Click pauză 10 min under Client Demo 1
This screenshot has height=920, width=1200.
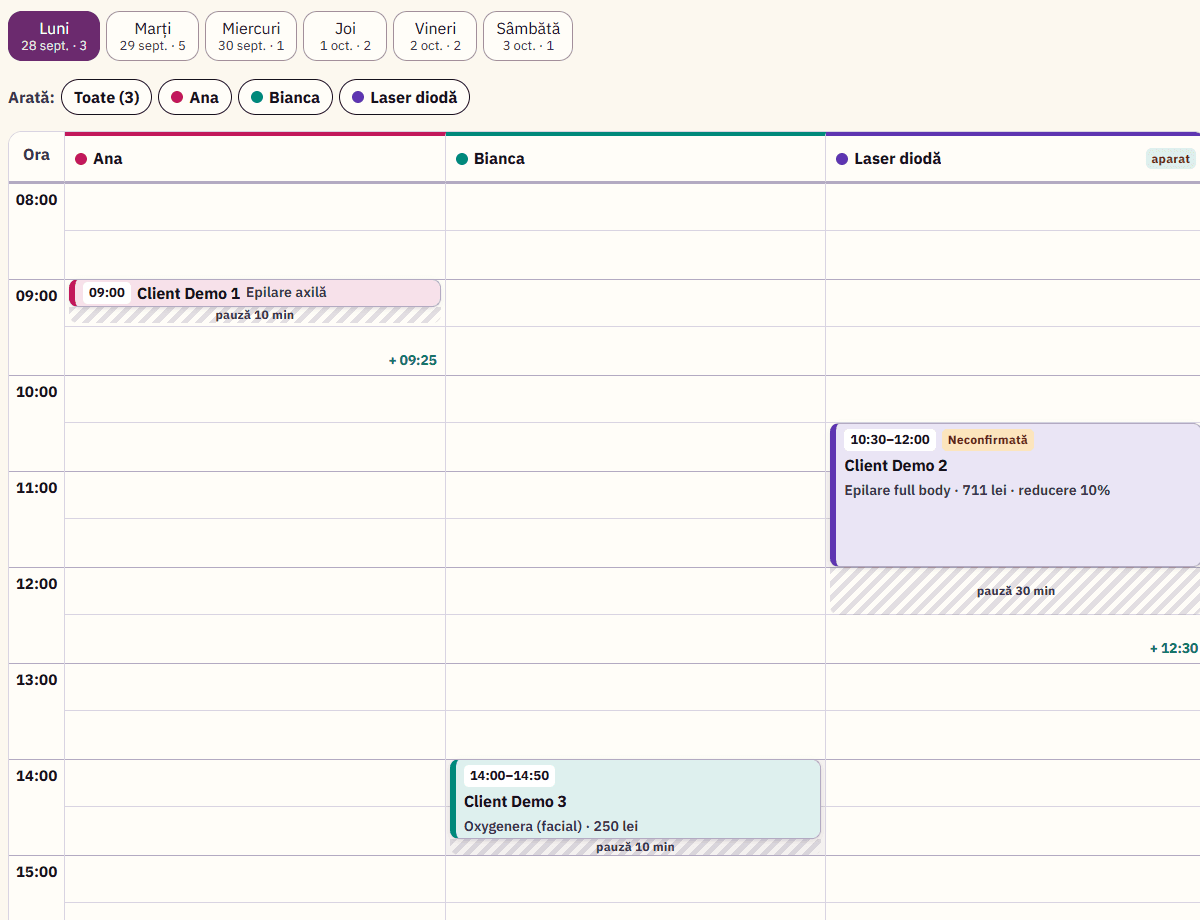(255, 315)
